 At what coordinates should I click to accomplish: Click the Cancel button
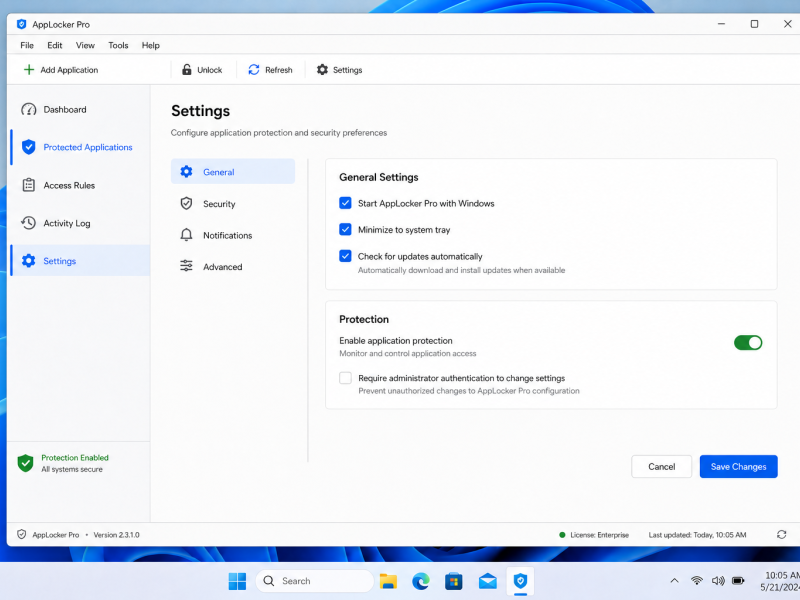click(x=661, y=466)
